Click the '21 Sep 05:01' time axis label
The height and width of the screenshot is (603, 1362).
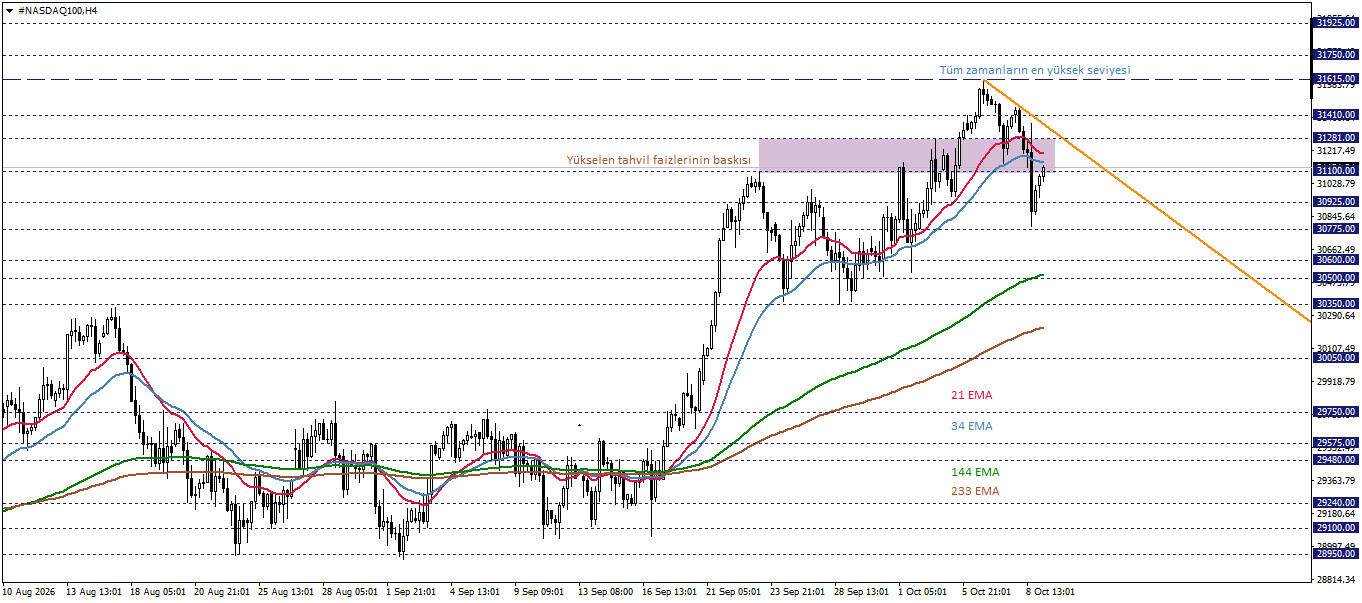tap(734, 591)
